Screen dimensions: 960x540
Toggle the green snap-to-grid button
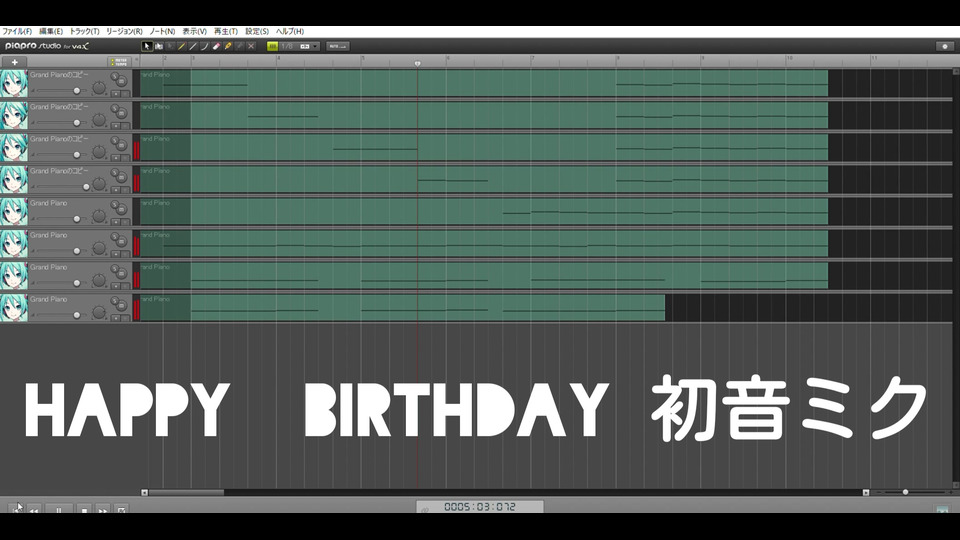tap(272, 47)
